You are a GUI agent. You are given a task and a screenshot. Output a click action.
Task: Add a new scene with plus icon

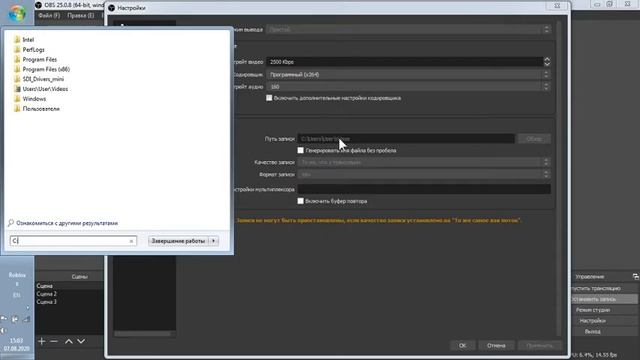point(42,341)
